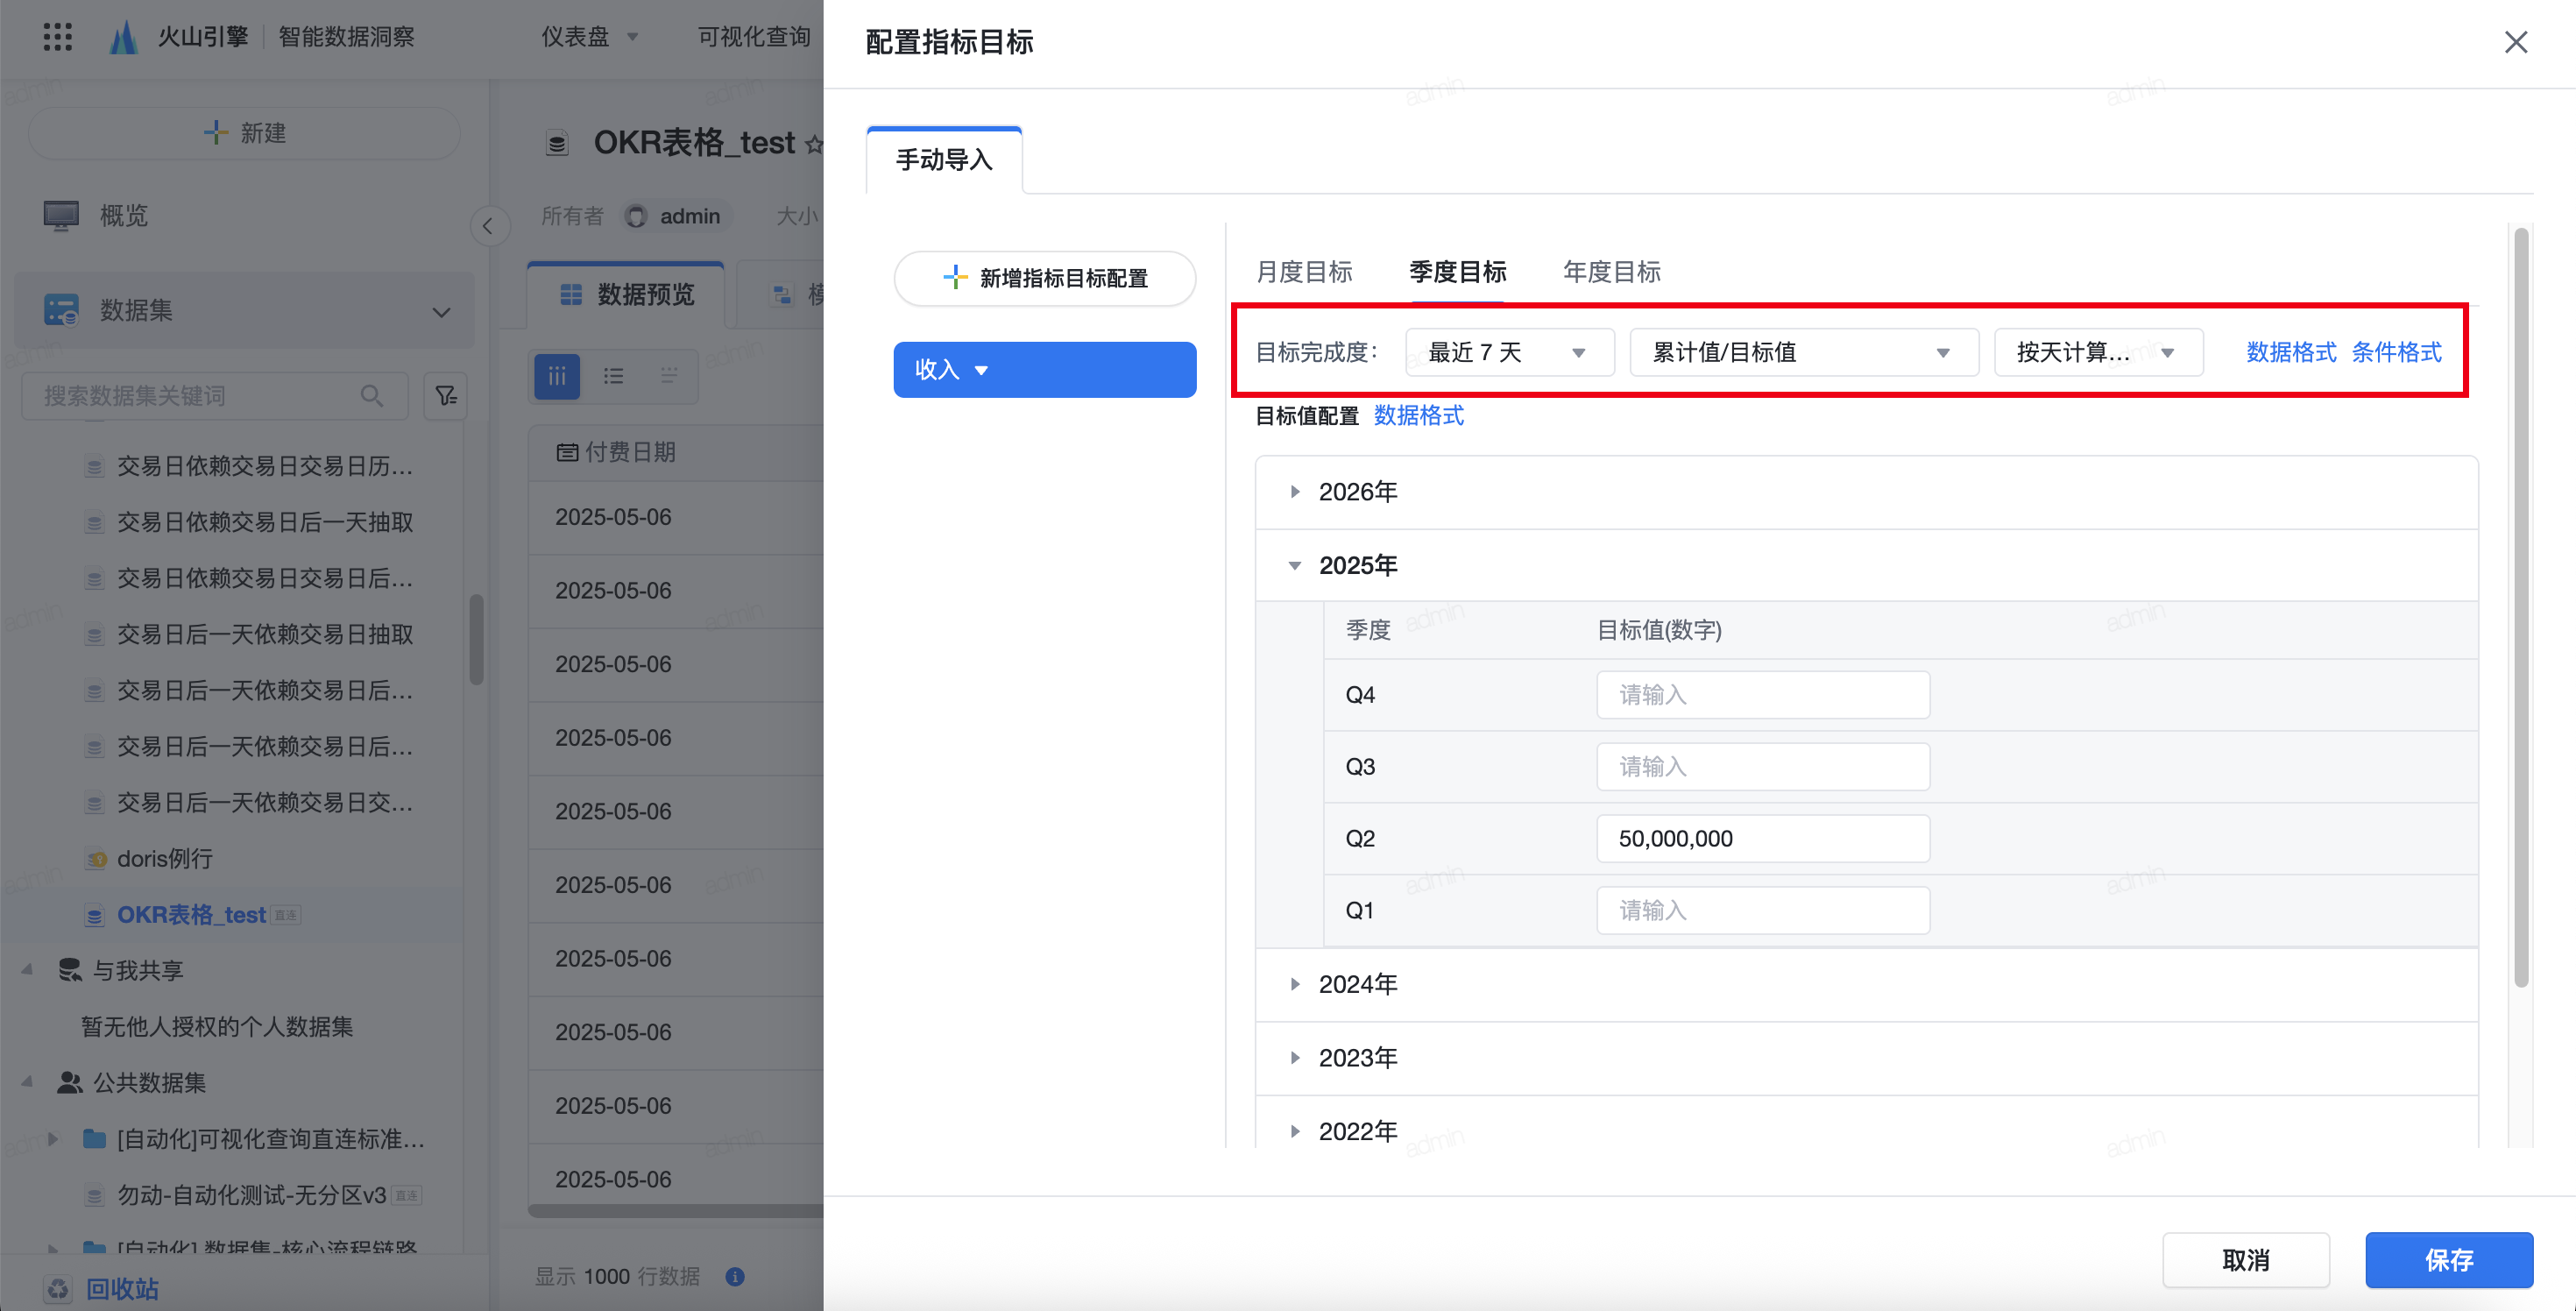Click the Q2 field showing 50,000,000
The width and height of the screenshot is (2576, 1311).
(1762, 838)
